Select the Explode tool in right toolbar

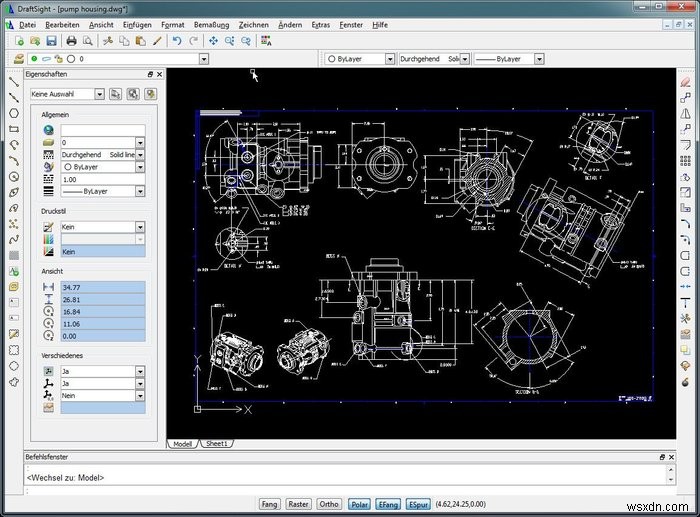point(685,382)
